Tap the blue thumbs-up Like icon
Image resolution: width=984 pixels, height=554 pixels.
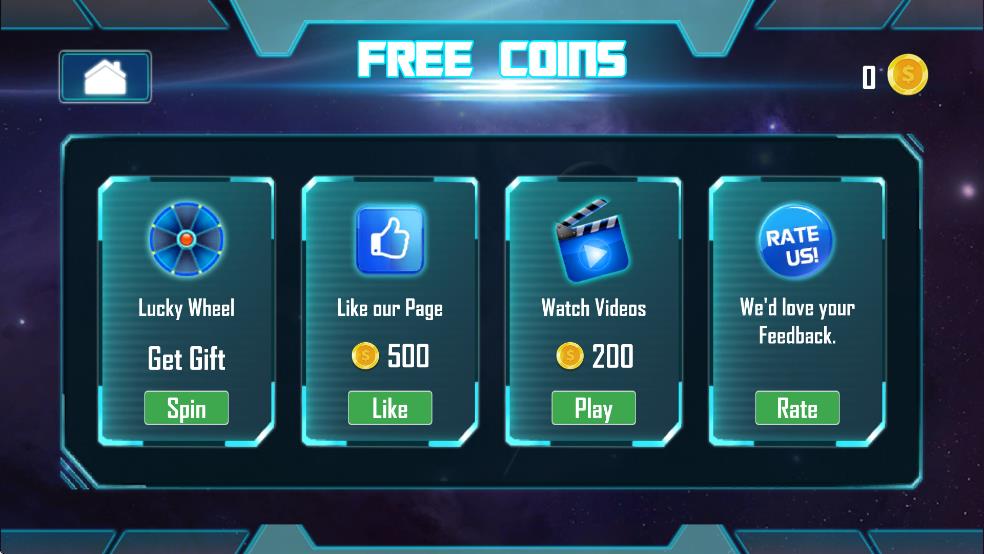coord(390,240)
